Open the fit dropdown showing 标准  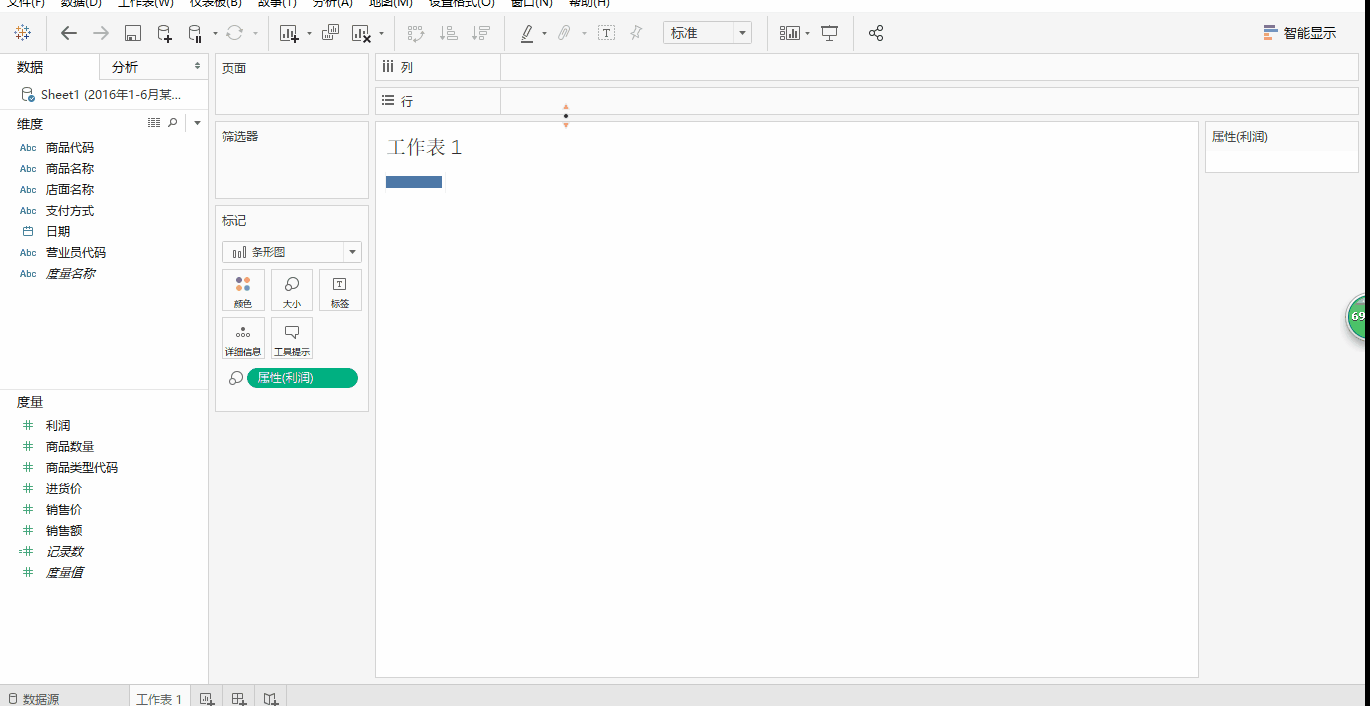pyautogui.click(x=740, y=32)
